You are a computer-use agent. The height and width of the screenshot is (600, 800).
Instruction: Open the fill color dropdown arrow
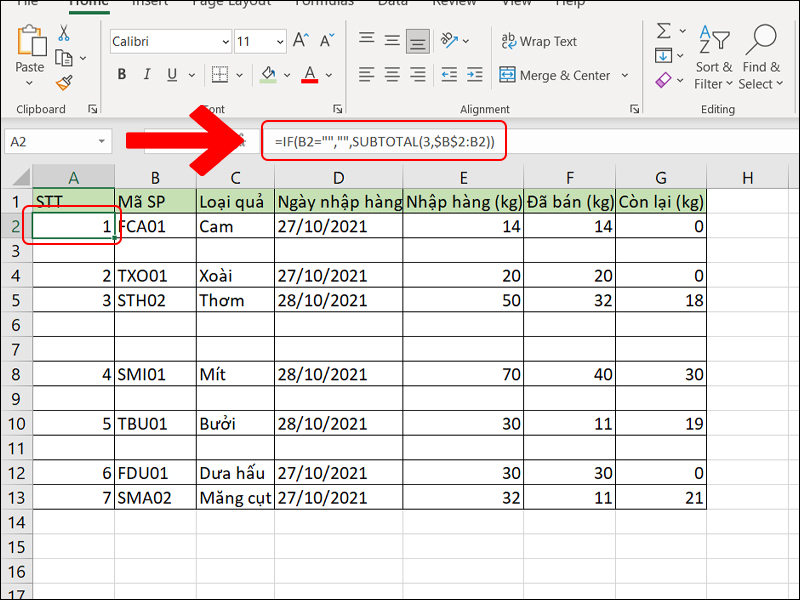click(287, 75)
